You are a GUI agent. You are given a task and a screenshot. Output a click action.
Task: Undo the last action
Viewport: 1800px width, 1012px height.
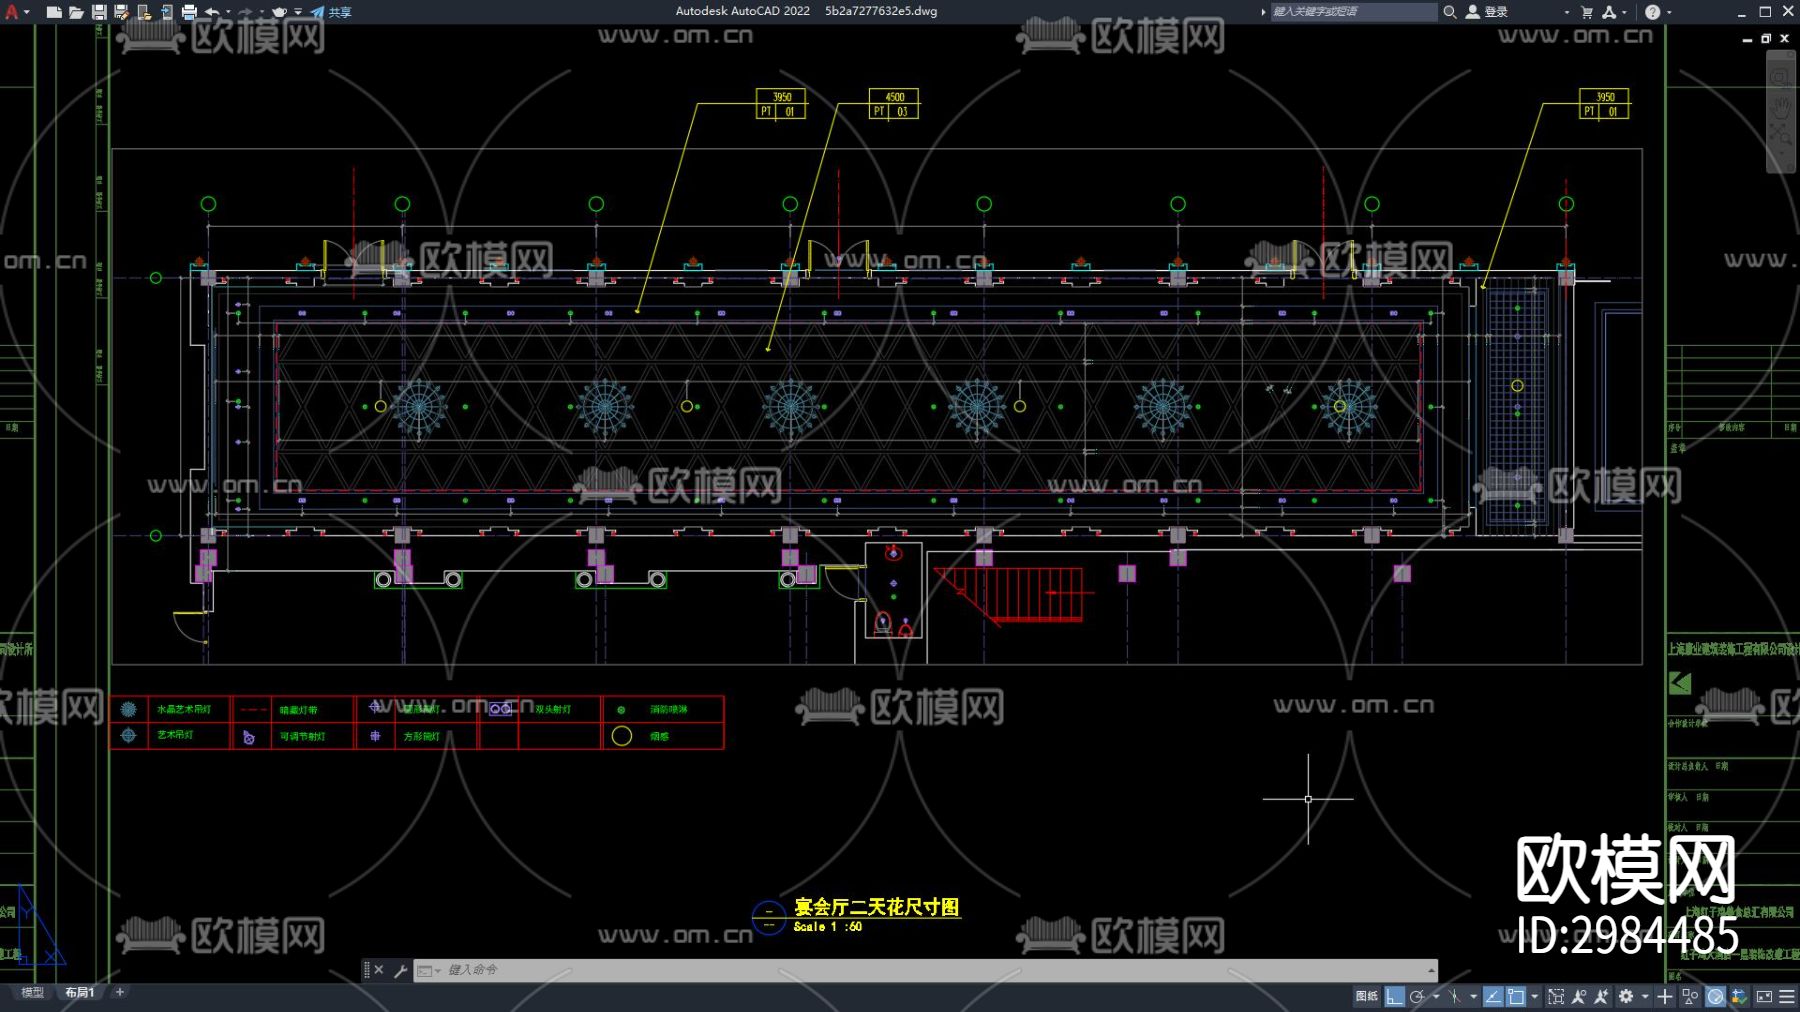coord(211,12)
